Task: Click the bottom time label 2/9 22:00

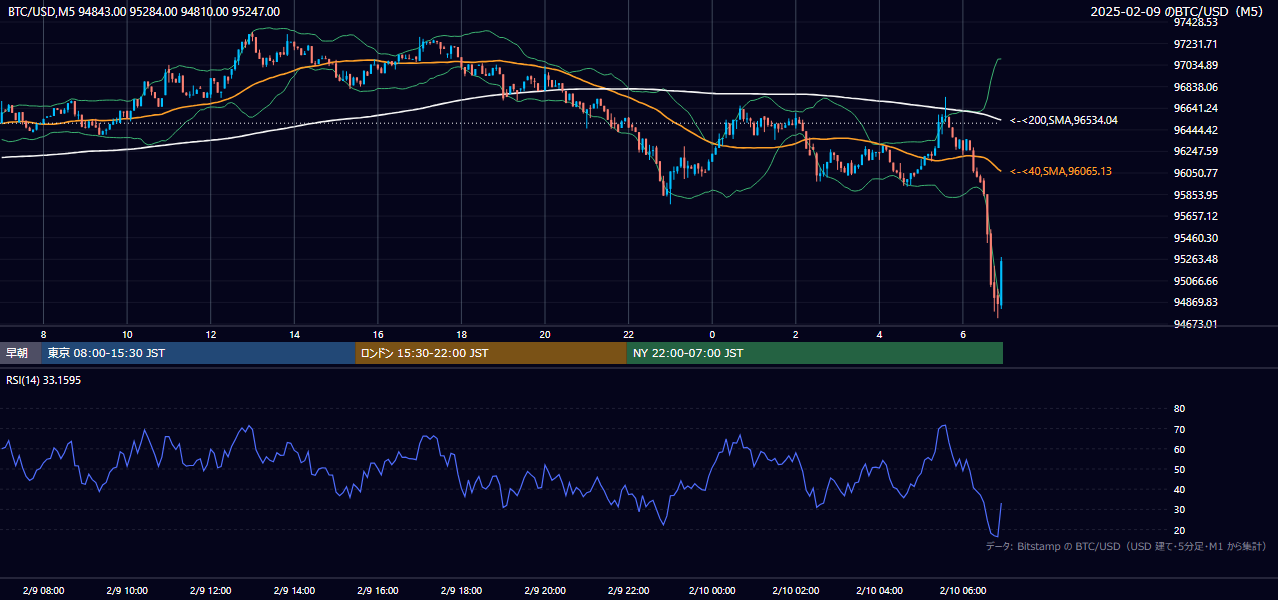Action: pos(628,590)
